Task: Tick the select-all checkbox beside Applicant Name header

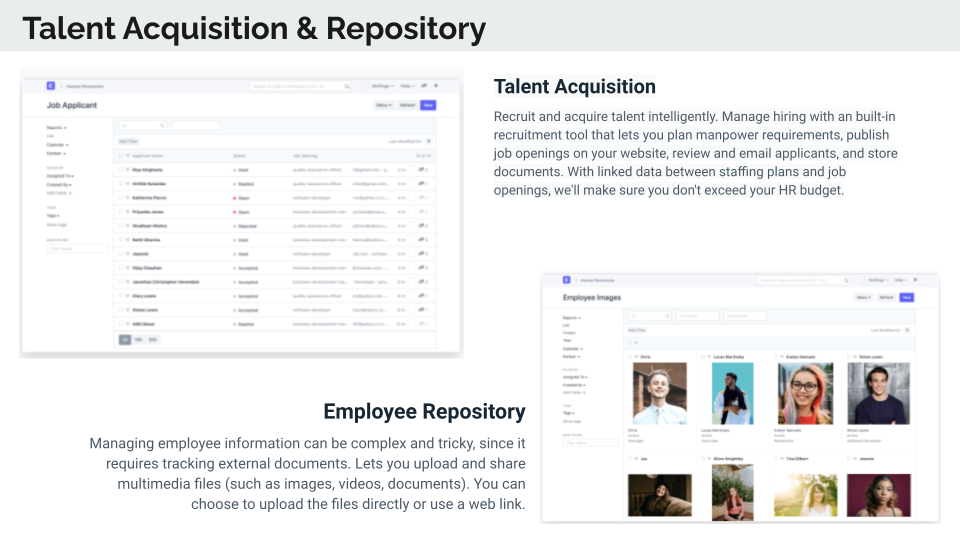Action: pyautogui.click(x=119, y=156)
